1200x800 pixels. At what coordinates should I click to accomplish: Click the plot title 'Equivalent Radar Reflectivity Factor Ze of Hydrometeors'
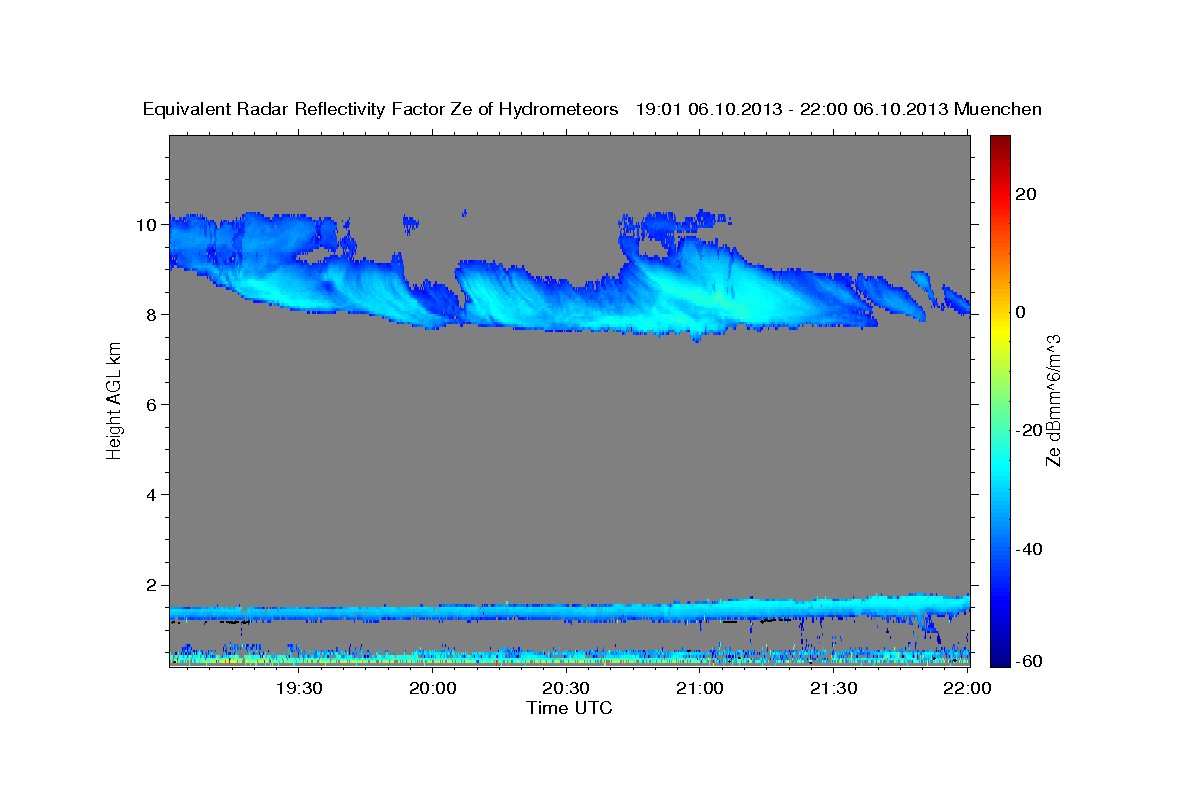pyautogui.click(x=381, y=109)
